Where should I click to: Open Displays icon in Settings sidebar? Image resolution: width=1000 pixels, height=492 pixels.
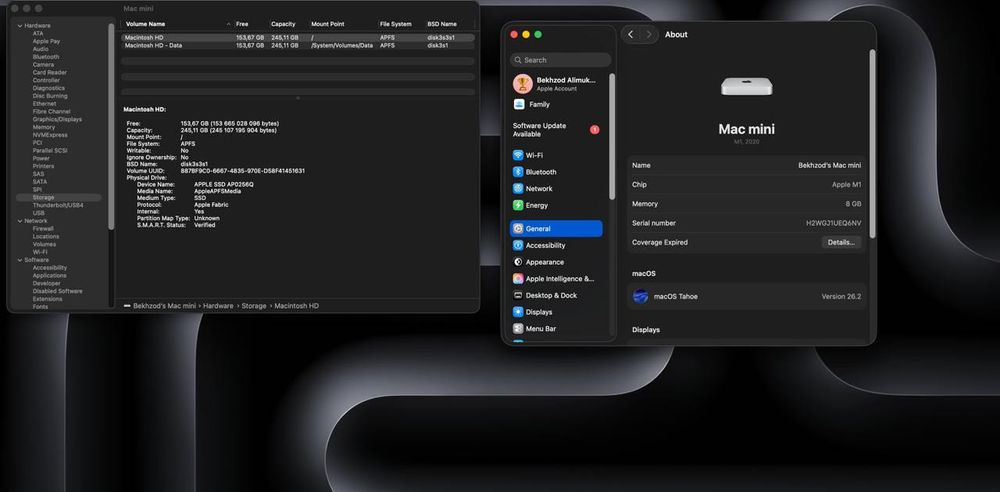[x=518, y=312]
